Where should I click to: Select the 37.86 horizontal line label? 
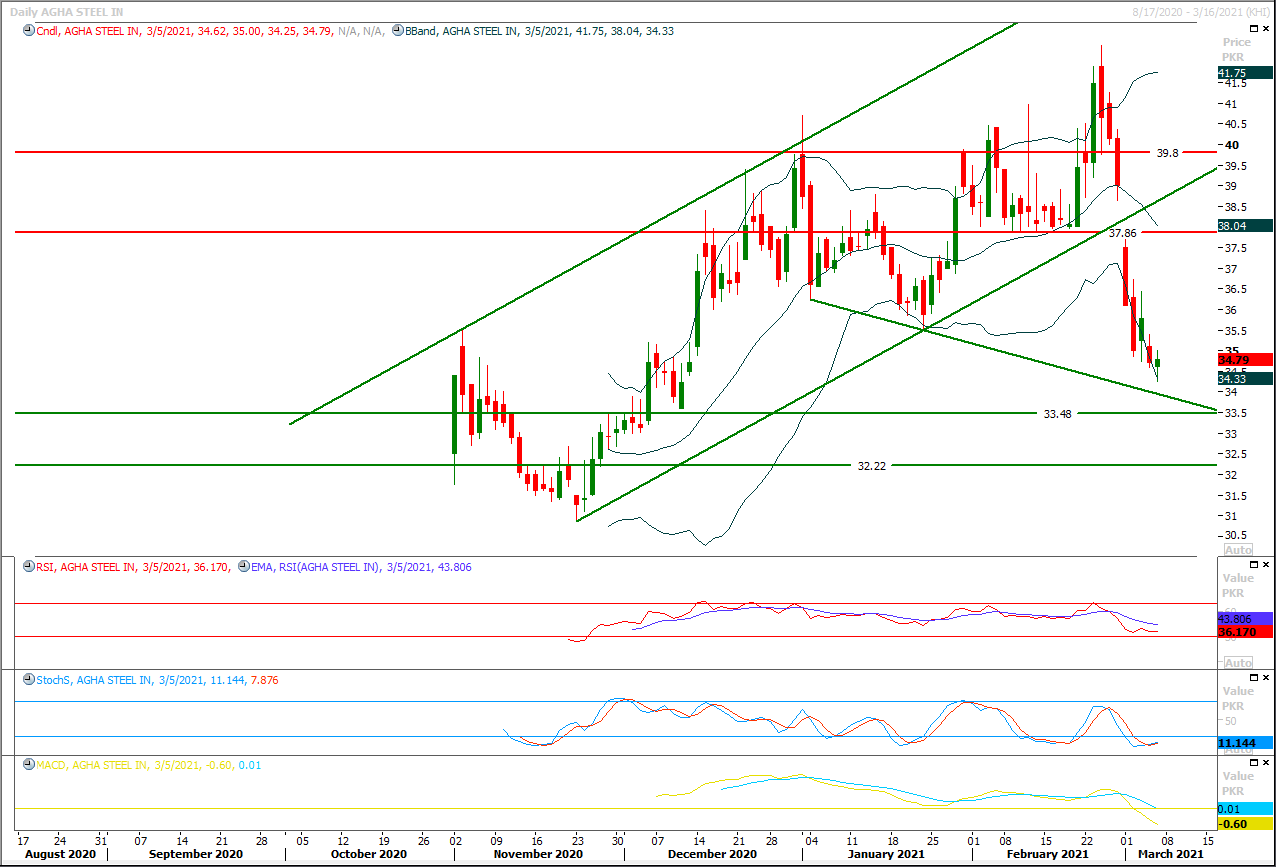[x=1123, y=233]
